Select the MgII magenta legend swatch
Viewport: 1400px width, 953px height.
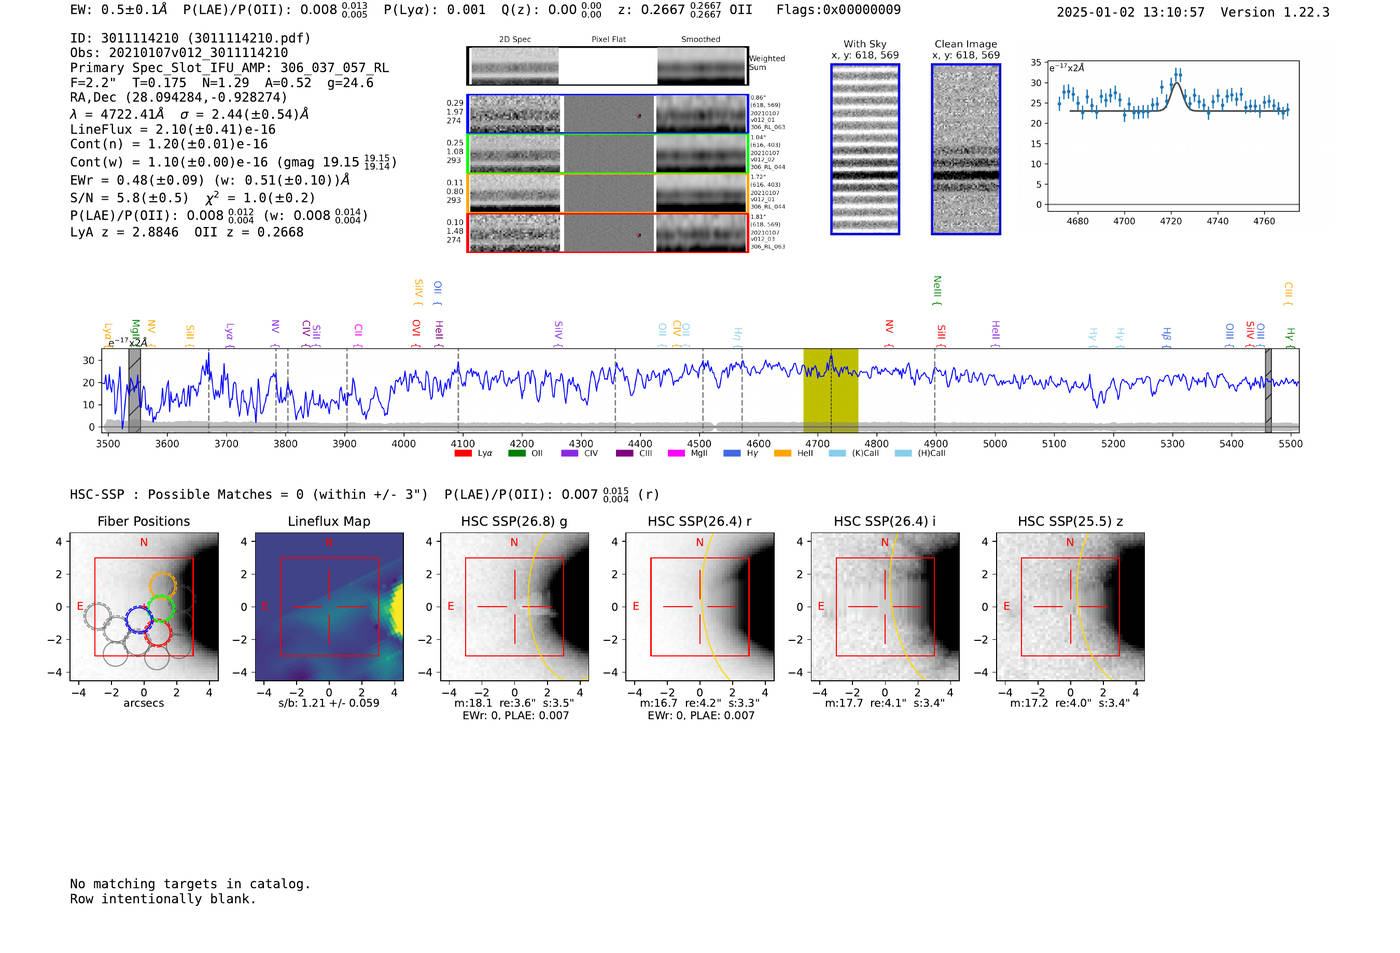tap(677, 453)
